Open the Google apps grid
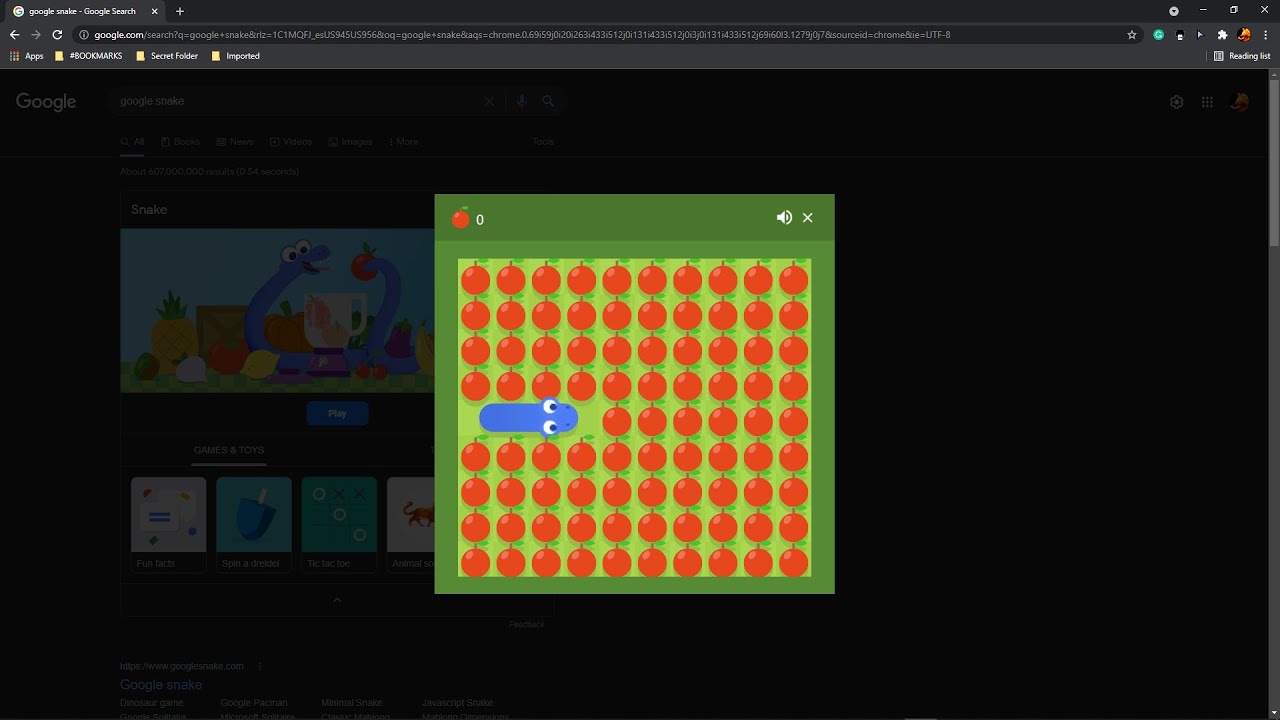 (1207, 102)
